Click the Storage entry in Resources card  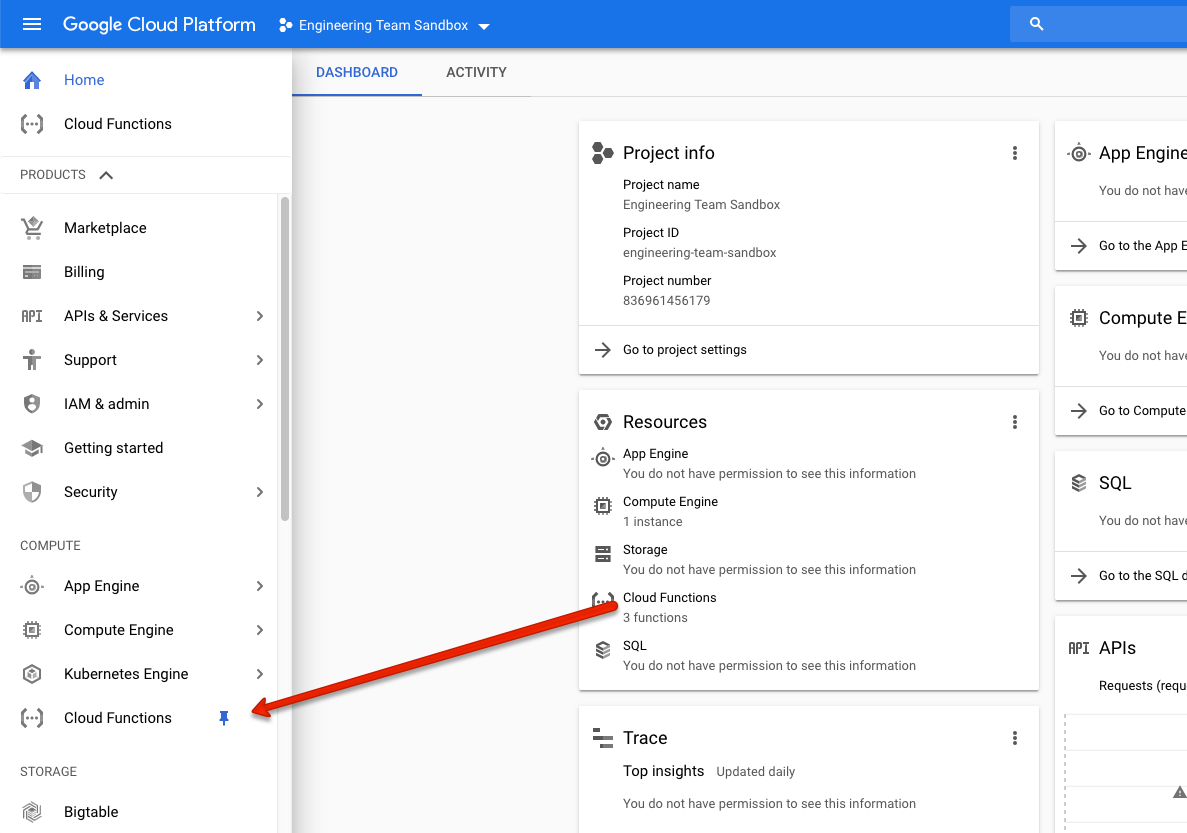(x=645, y=550)
